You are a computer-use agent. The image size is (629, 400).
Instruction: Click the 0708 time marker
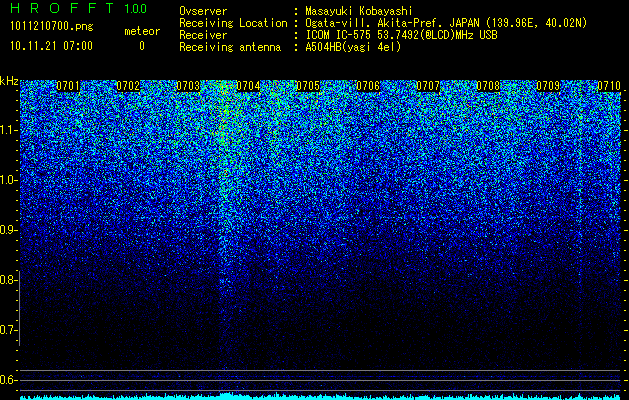[x=488, y=86]
